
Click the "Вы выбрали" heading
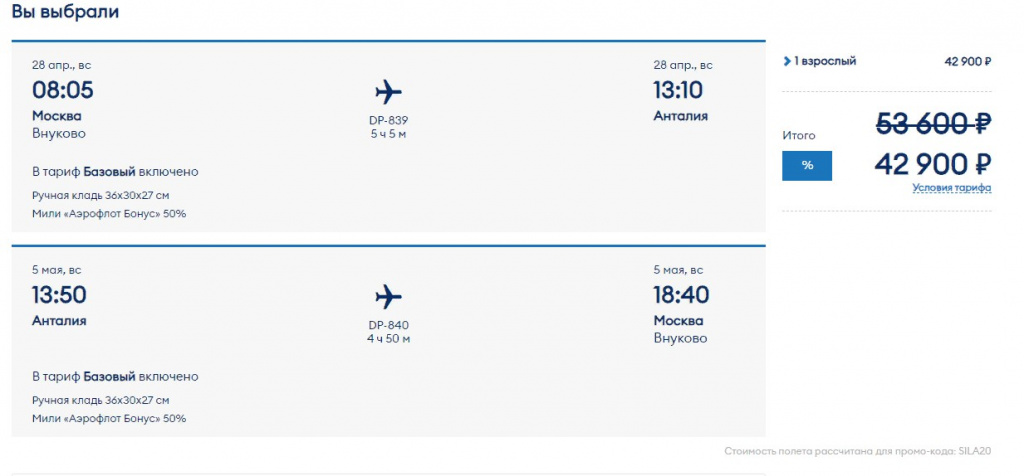65,13
